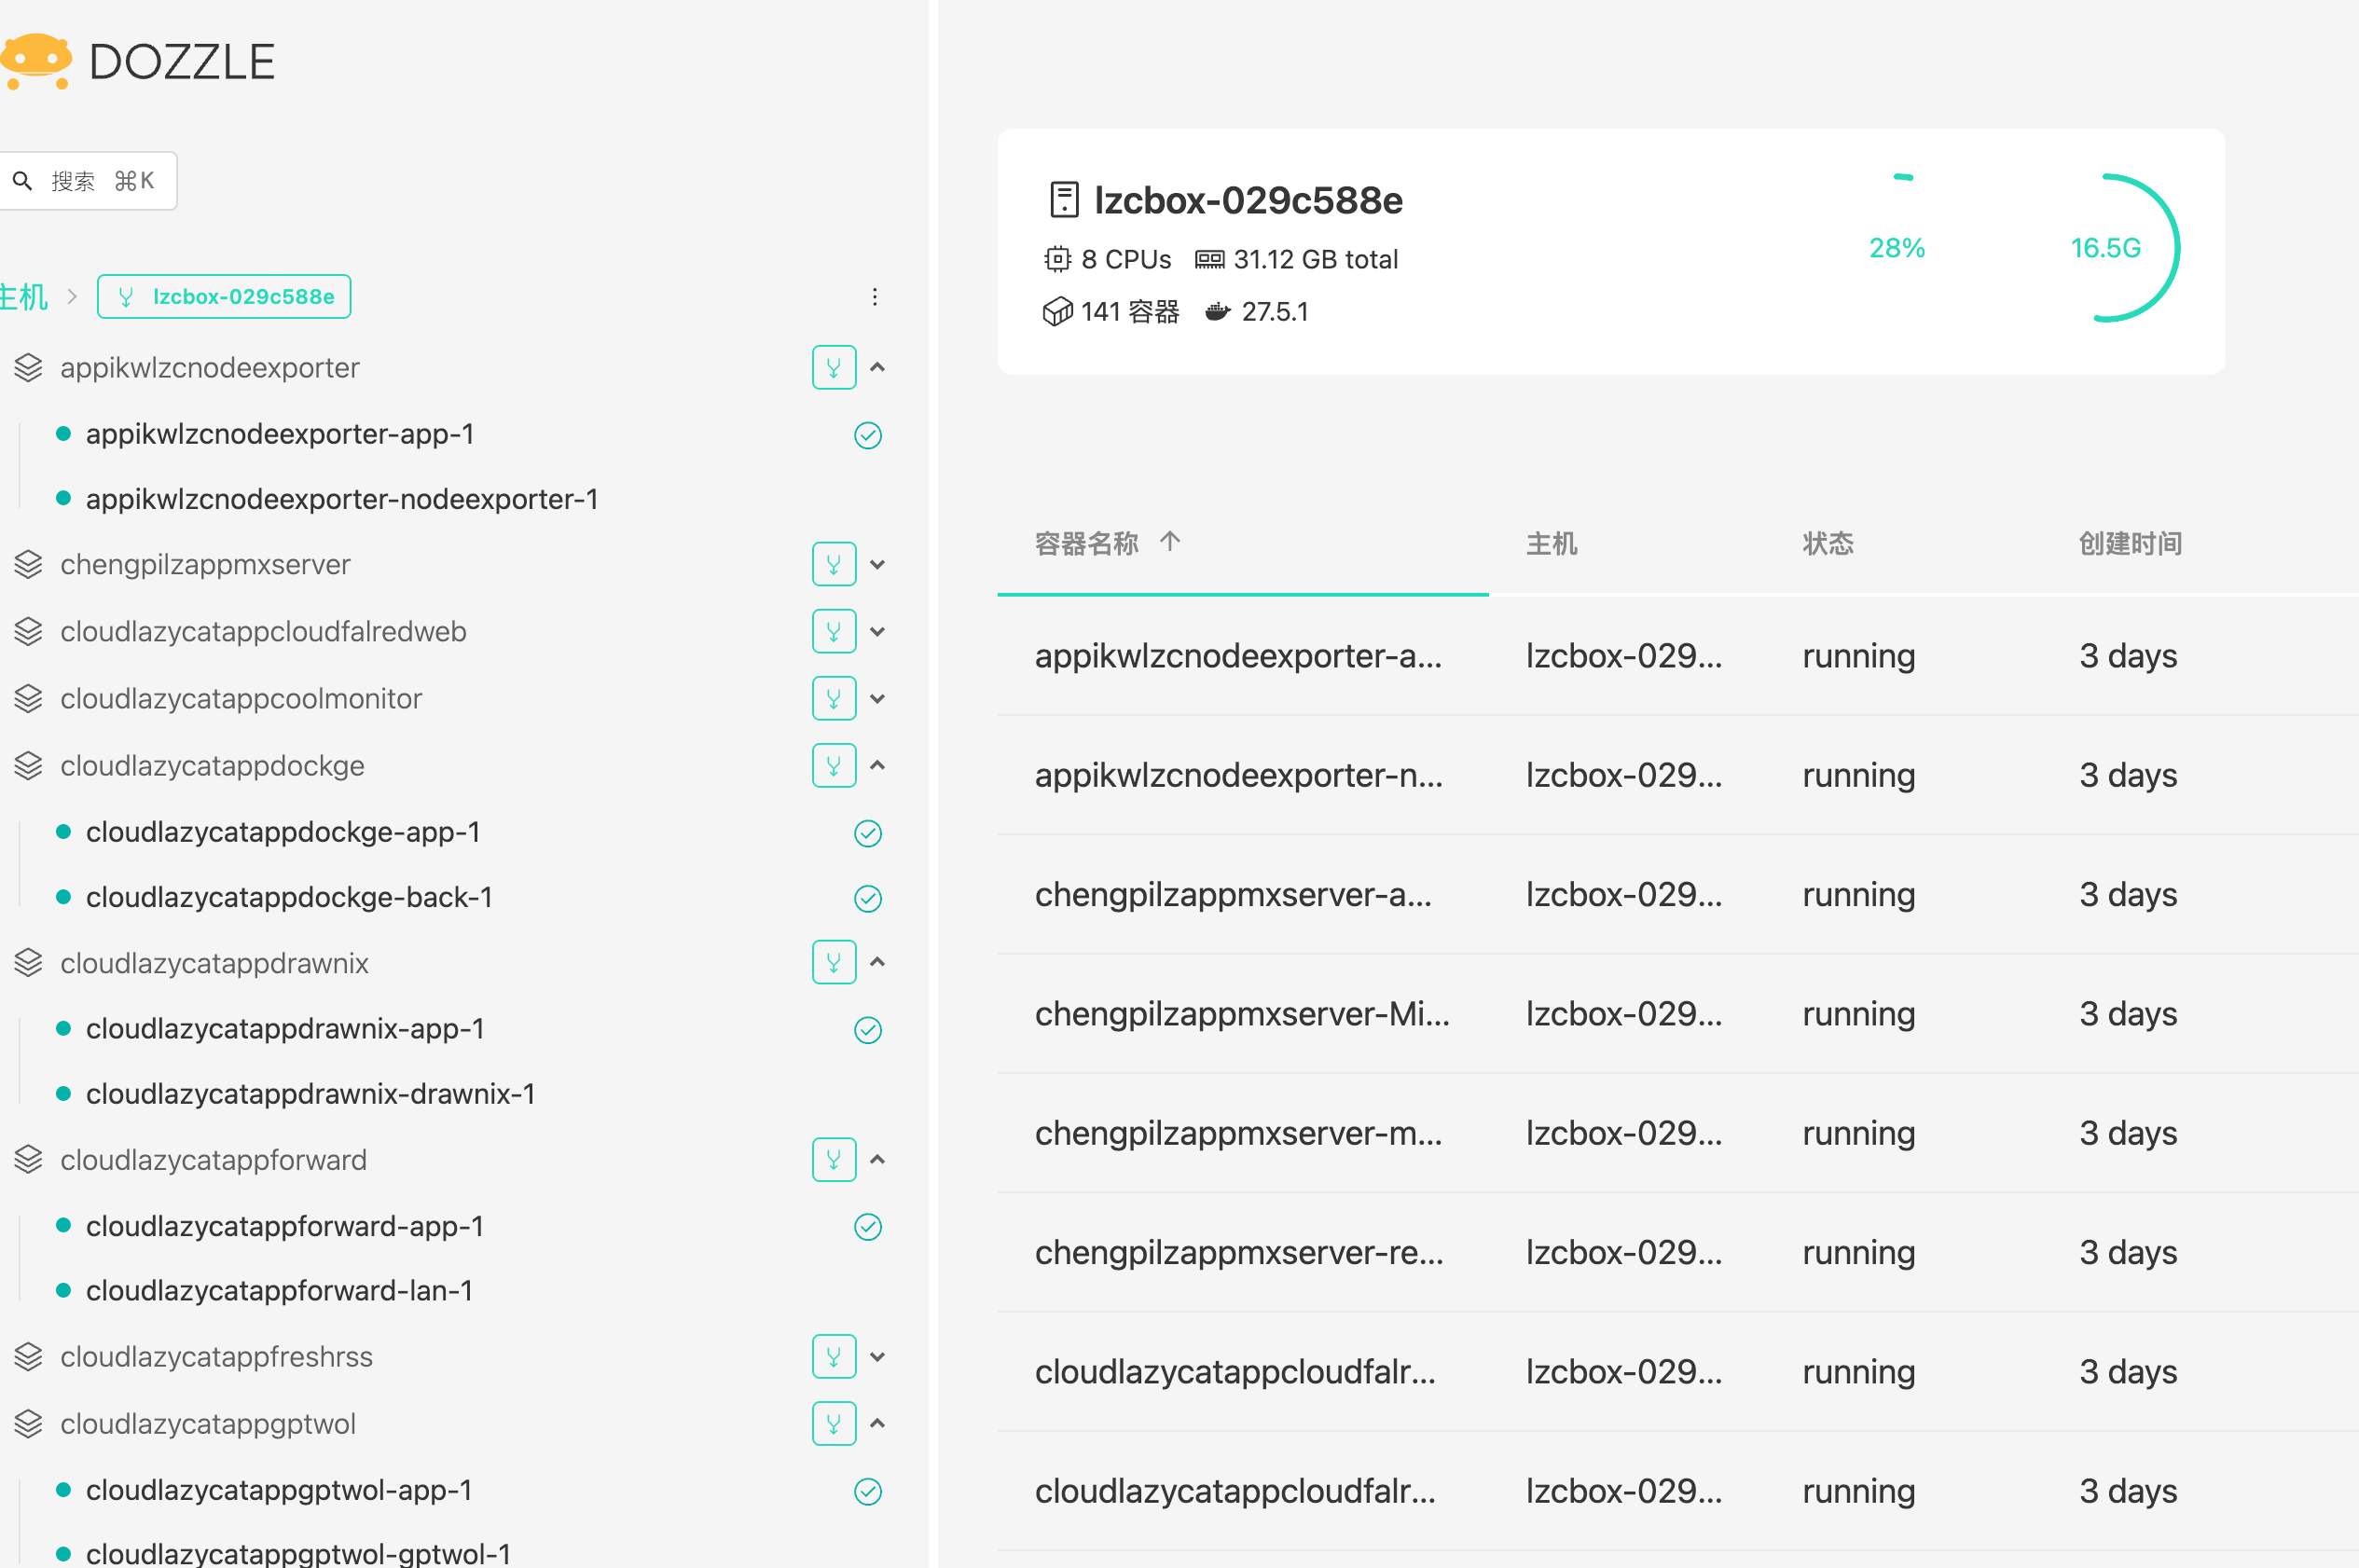Click merge icon for cloudlazycatappcoolmonitor group
This screenshot has width=2359, height=1568.
click(x=834, y=699)
